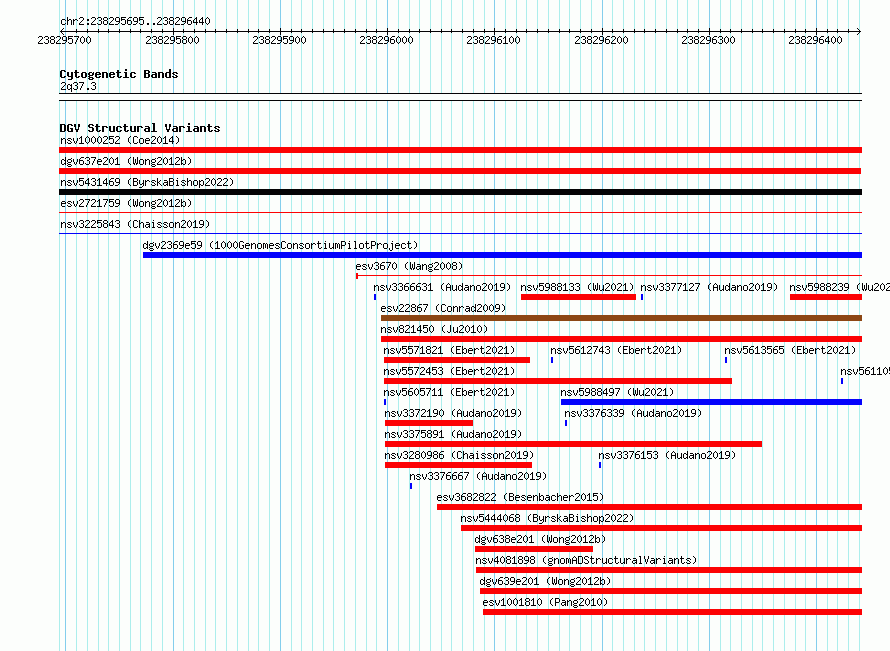The height and width of the screenshot is (651, 890).
Task: Click the DGV Structural Variants track title
Action: pos(140,128)
